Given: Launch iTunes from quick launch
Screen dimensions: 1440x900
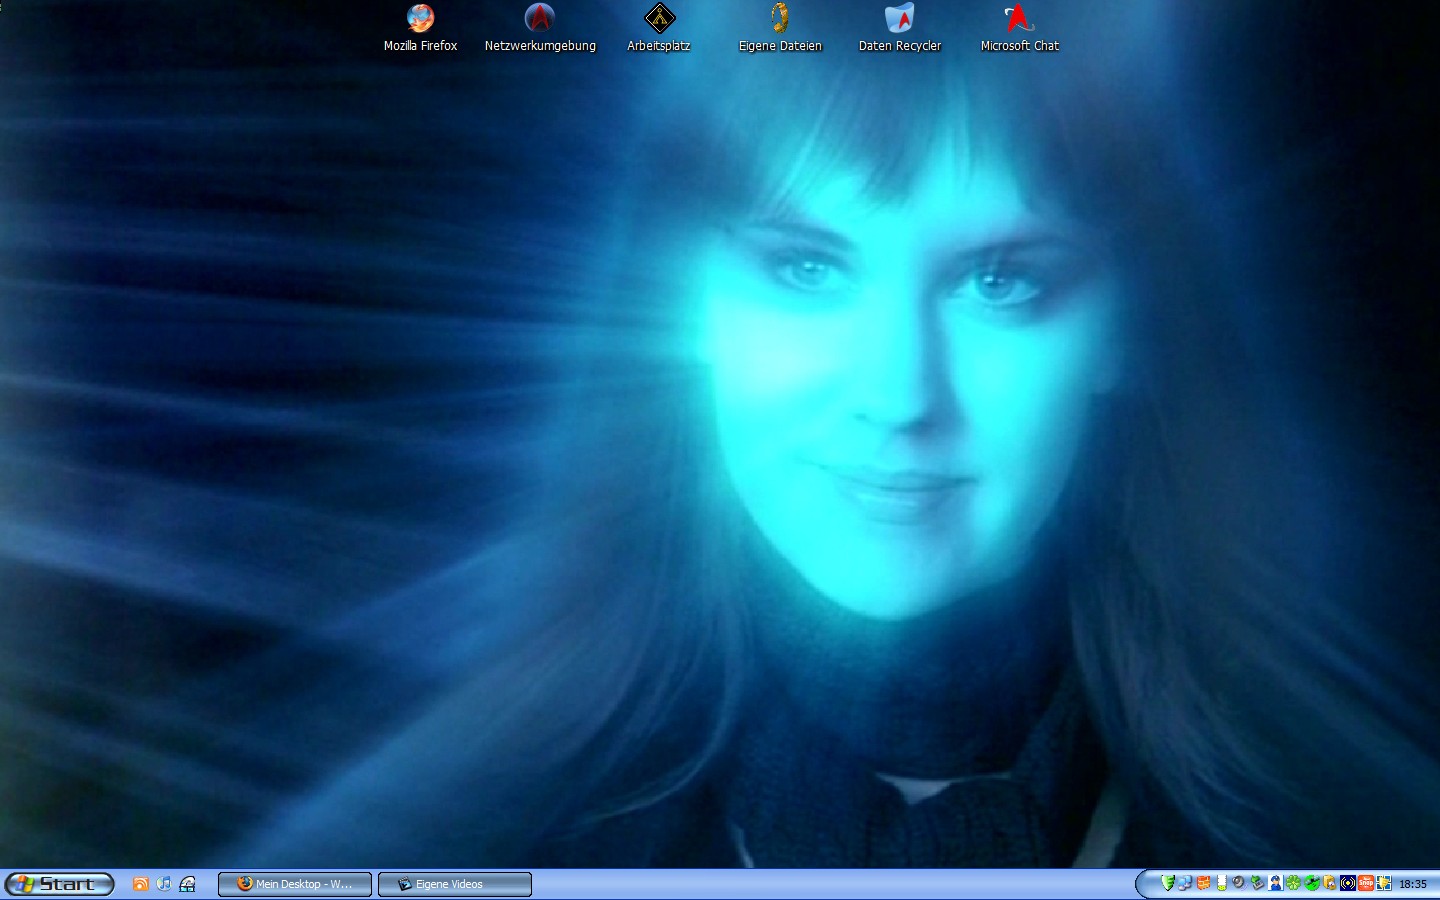Looking at the screenshot, I should [164, 884].
